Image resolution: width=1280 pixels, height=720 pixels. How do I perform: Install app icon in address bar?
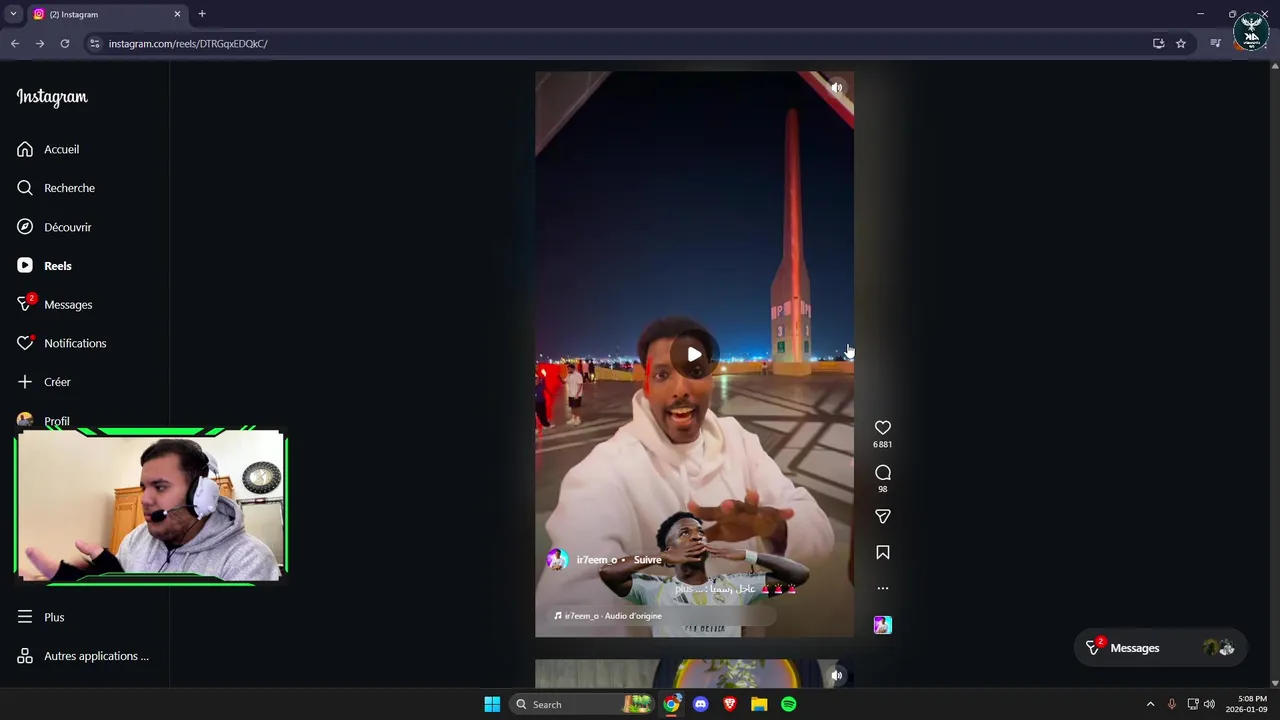pos(1158,44)
